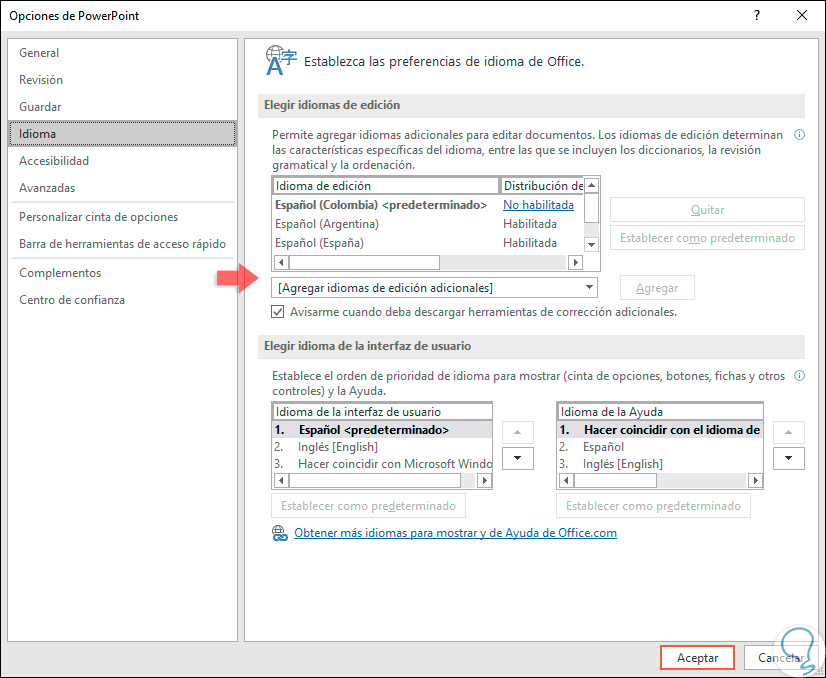Select Inglés [English] in interface language list
Viewport: 826px width, 678px height.
point(382,447)
